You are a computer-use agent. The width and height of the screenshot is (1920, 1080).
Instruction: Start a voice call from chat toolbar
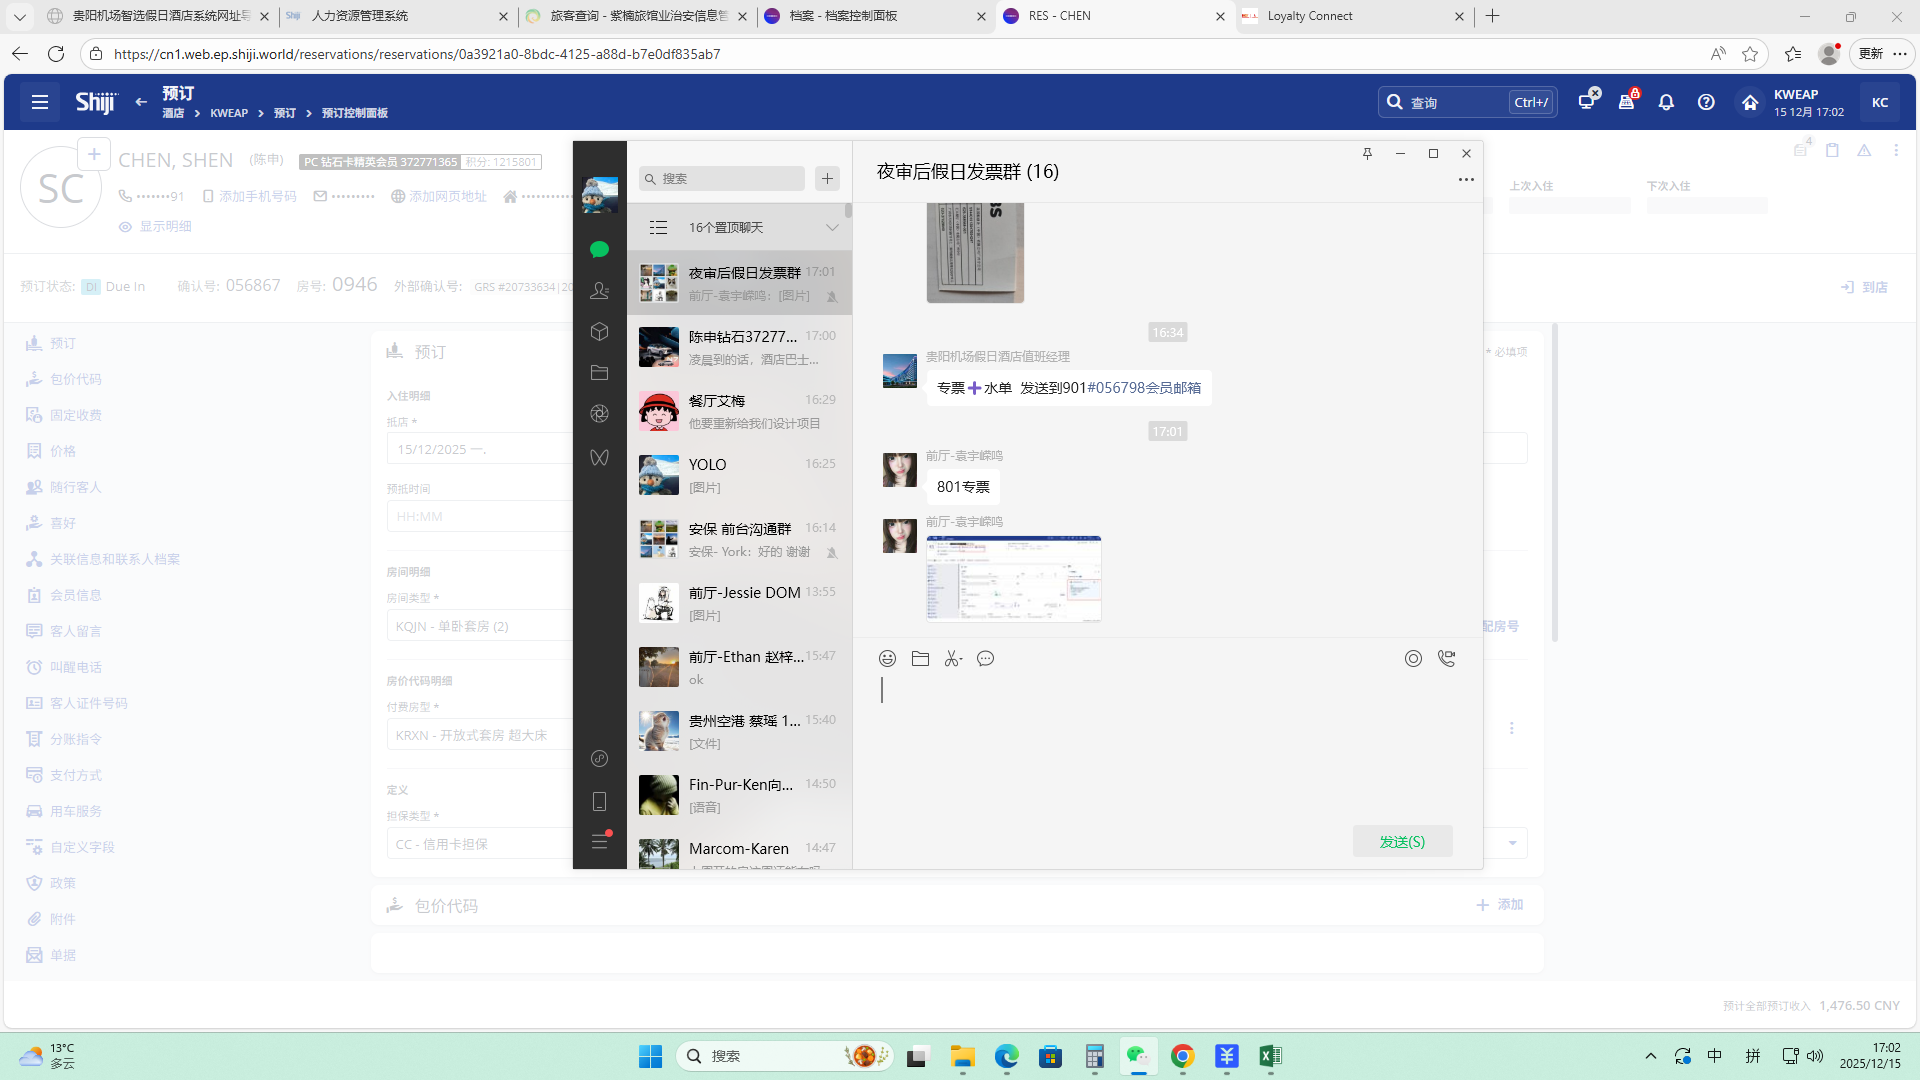pyautogui.click(x=1446, y=658)
